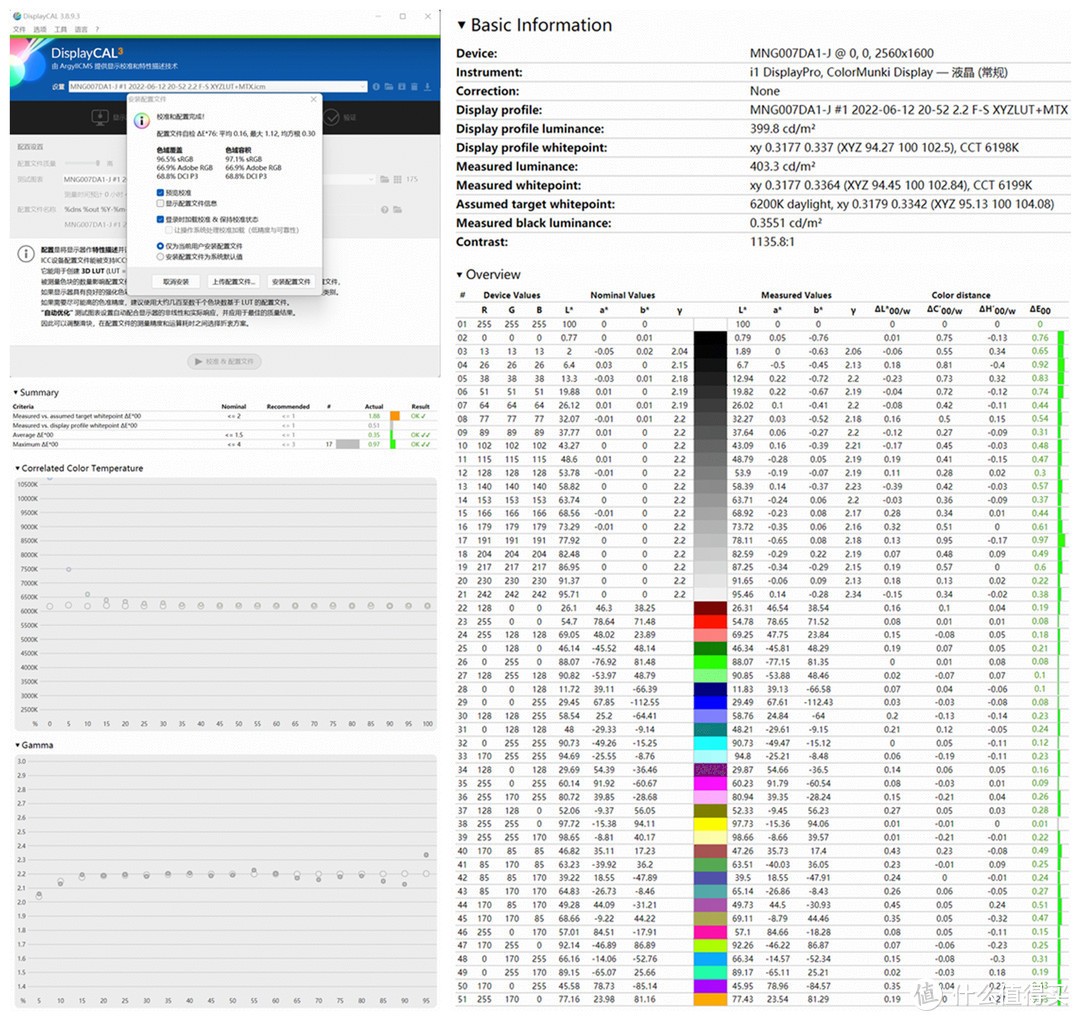Screen dimensions: 1080x1021
Task: Toggle the 预览校准 checkbox
Action: click(x=160, y=193)
